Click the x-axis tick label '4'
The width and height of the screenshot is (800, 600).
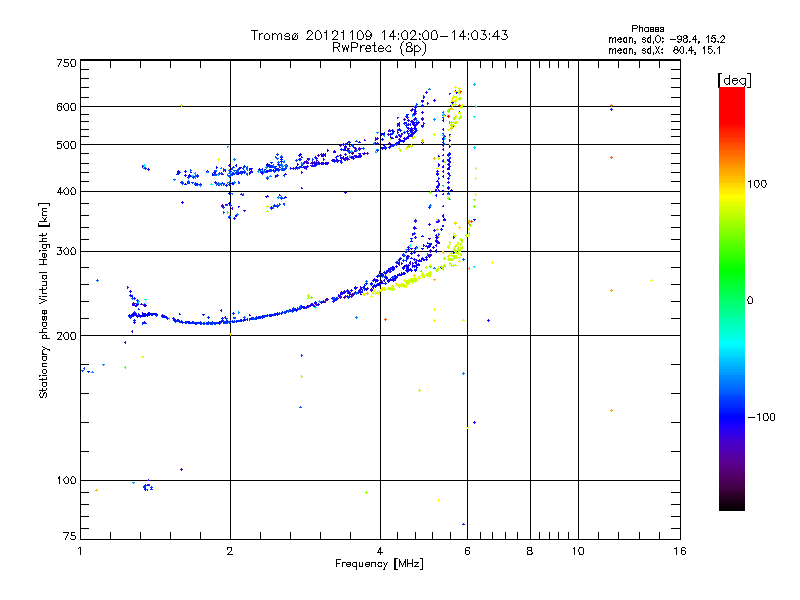pos(380,551)
